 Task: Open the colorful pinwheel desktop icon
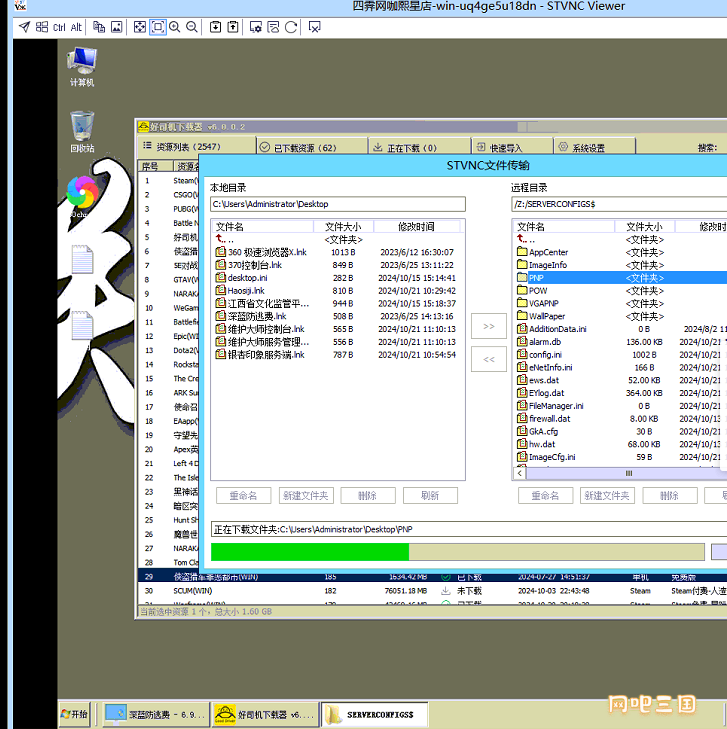(82, 193)
